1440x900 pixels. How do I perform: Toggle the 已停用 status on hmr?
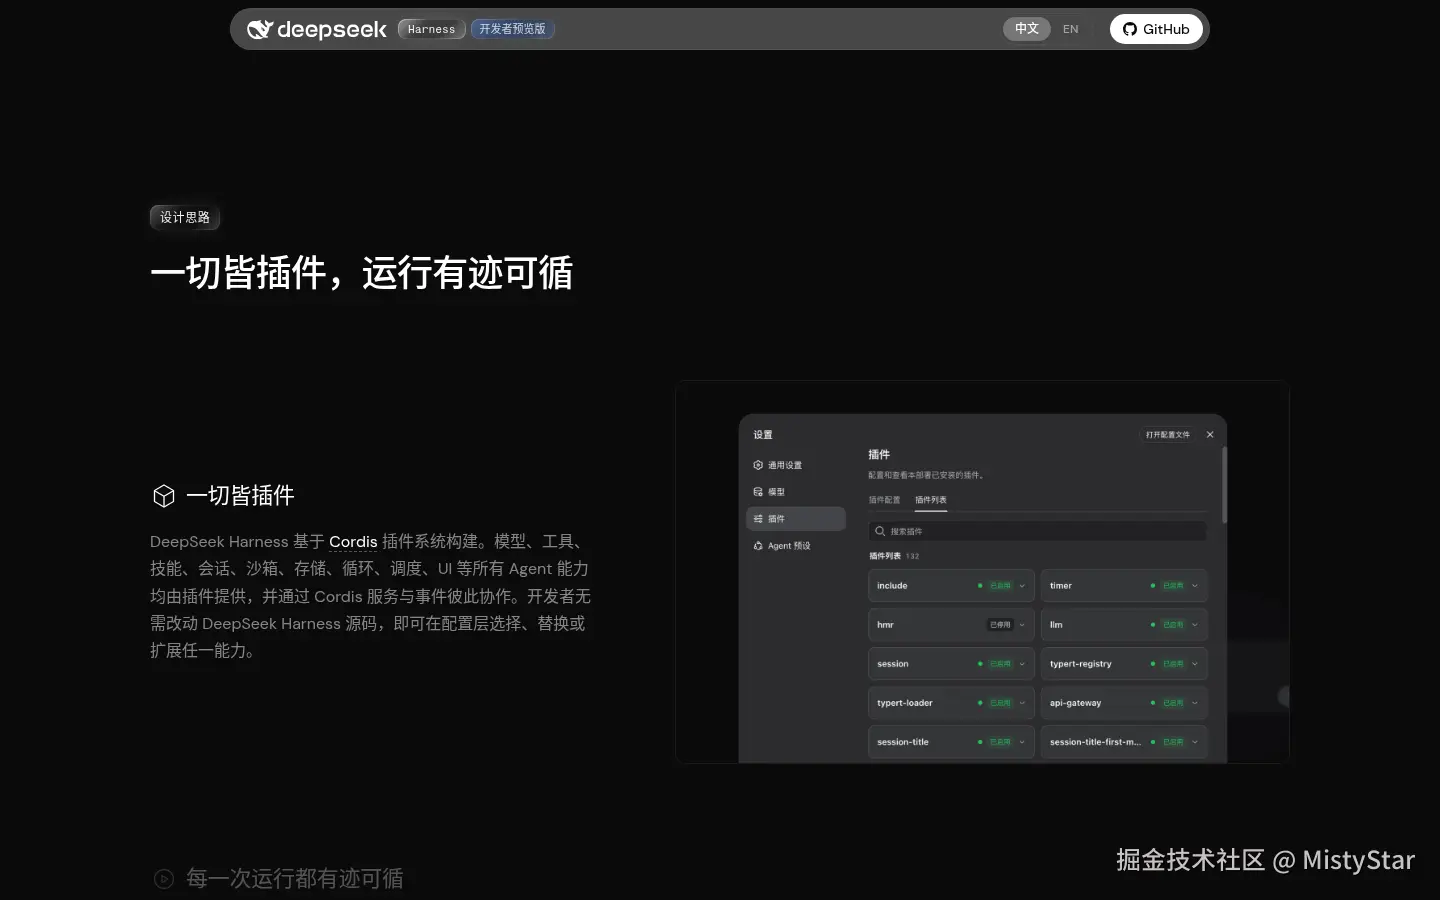click(1000, 625)
